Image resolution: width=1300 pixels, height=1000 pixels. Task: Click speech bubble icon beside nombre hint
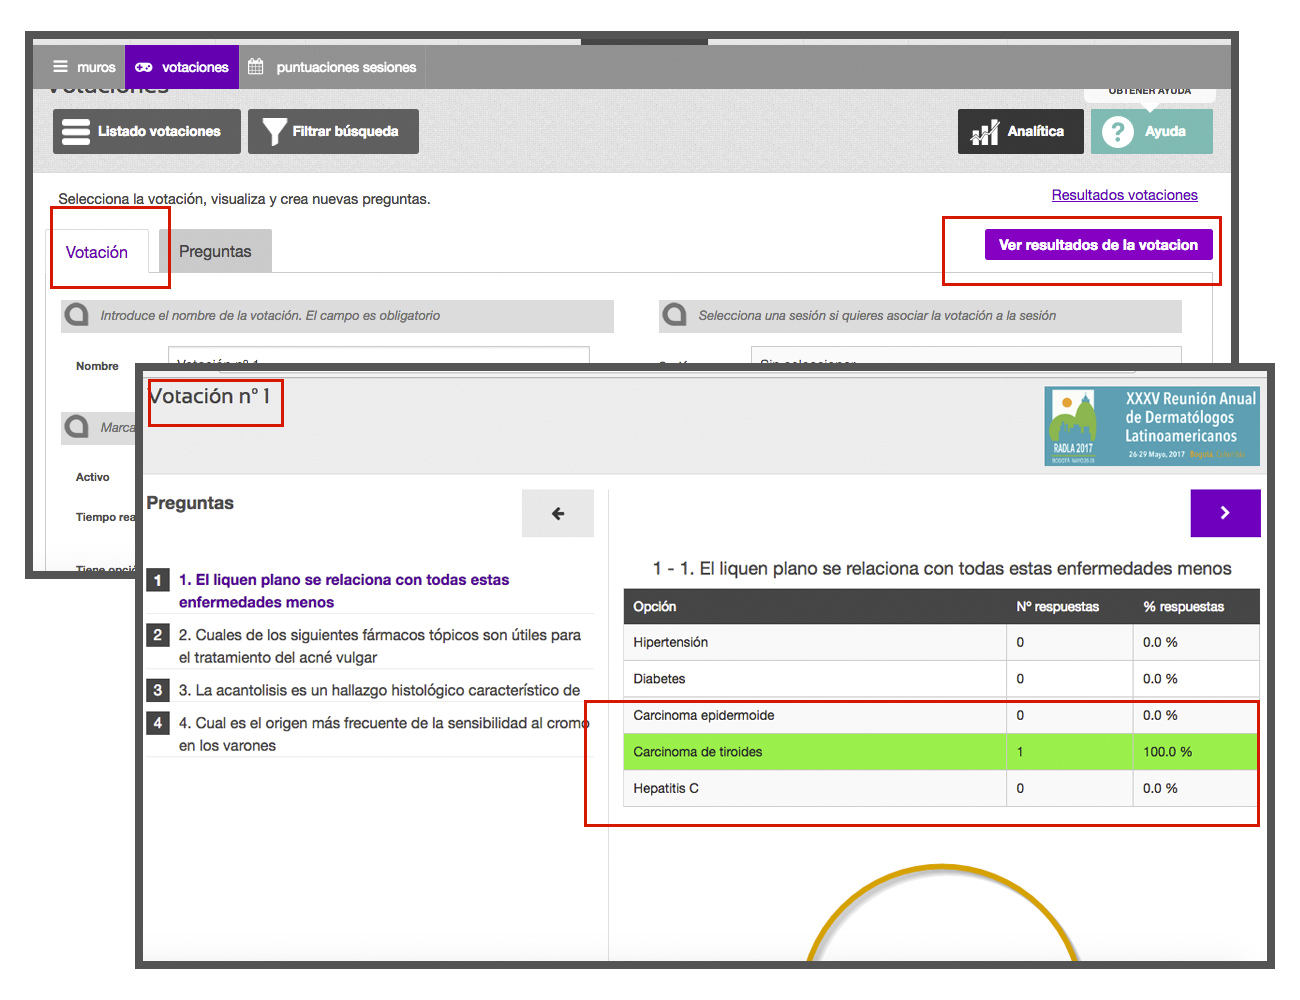[77, 316]
